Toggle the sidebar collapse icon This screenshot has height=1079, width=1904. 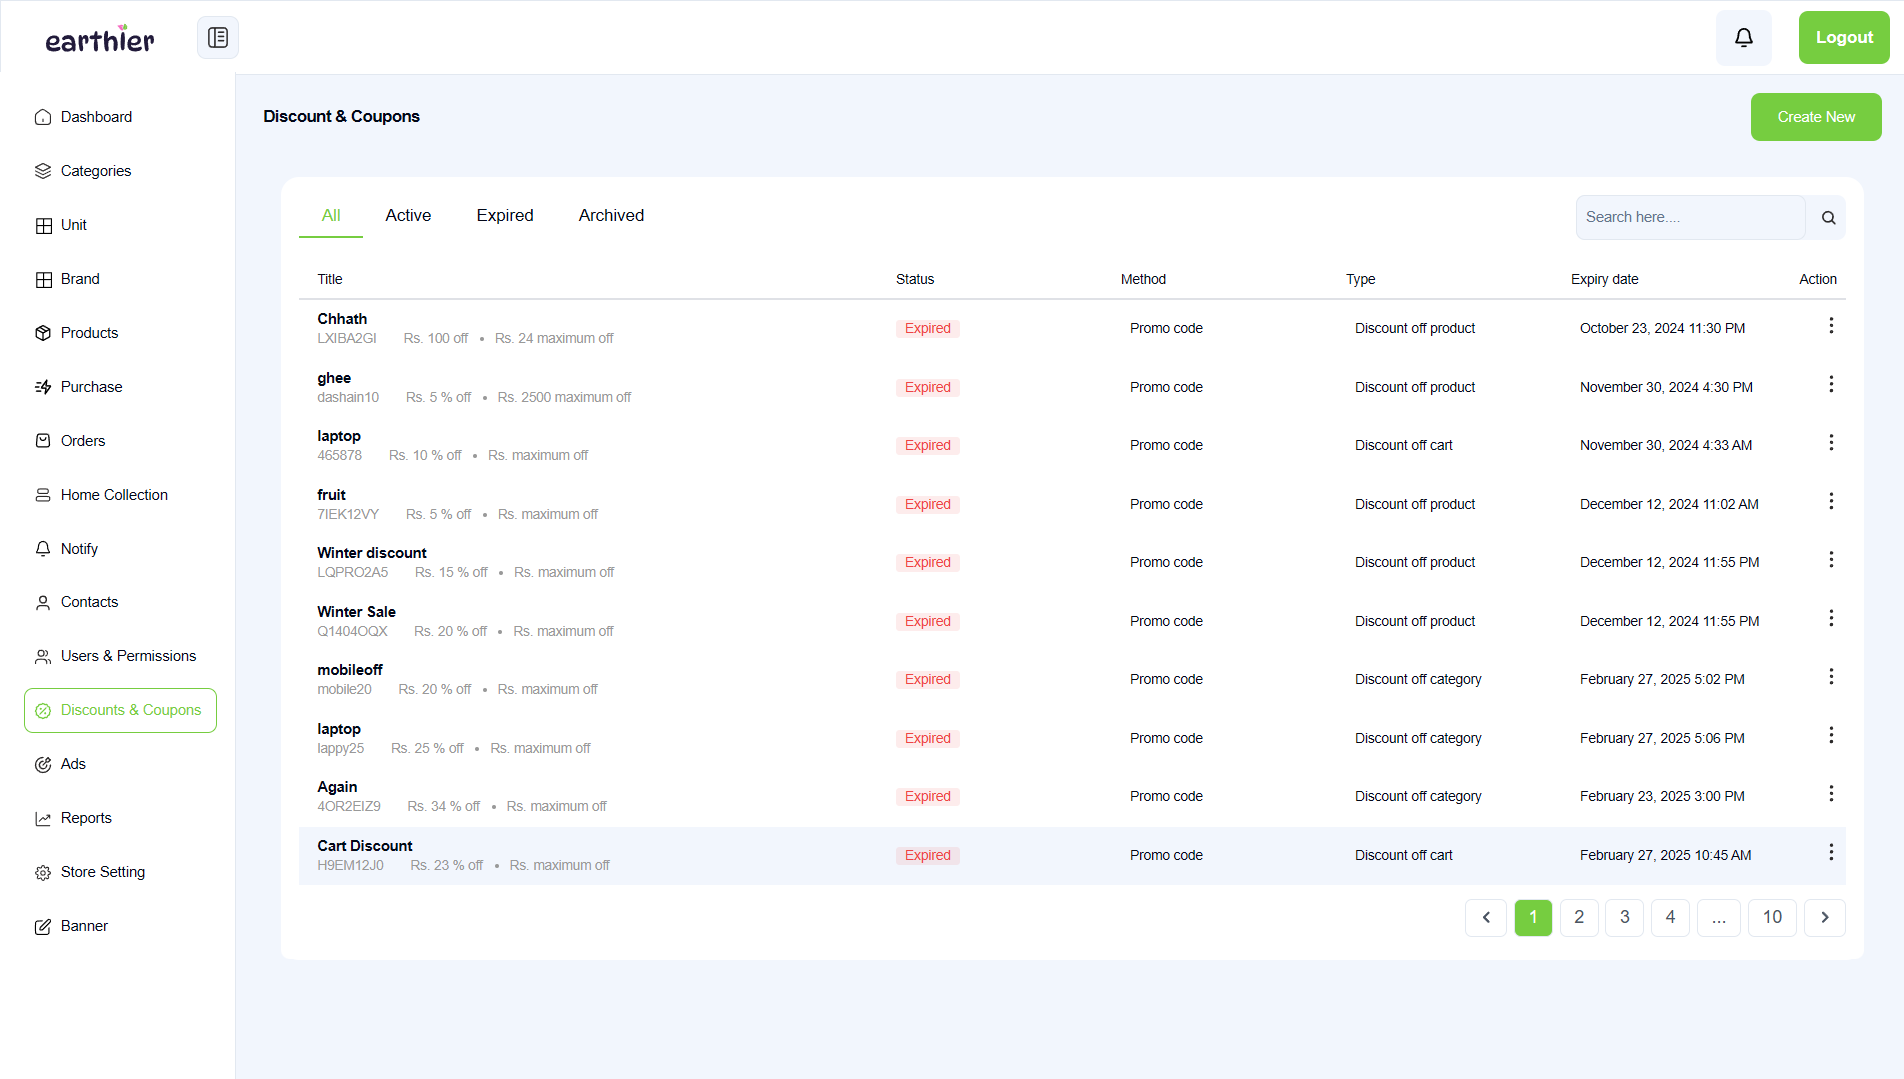[x=217, y=37]
